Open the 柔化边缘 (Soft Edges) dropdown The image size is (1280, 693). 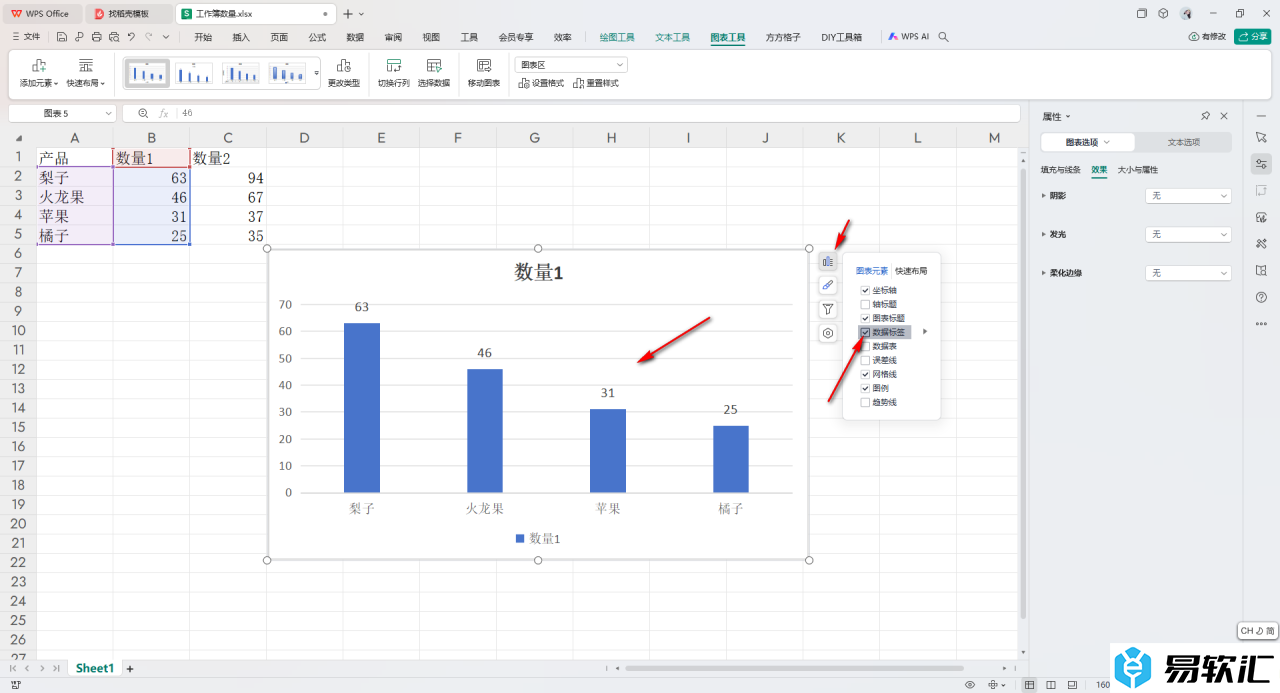[x=1188, y=273]
